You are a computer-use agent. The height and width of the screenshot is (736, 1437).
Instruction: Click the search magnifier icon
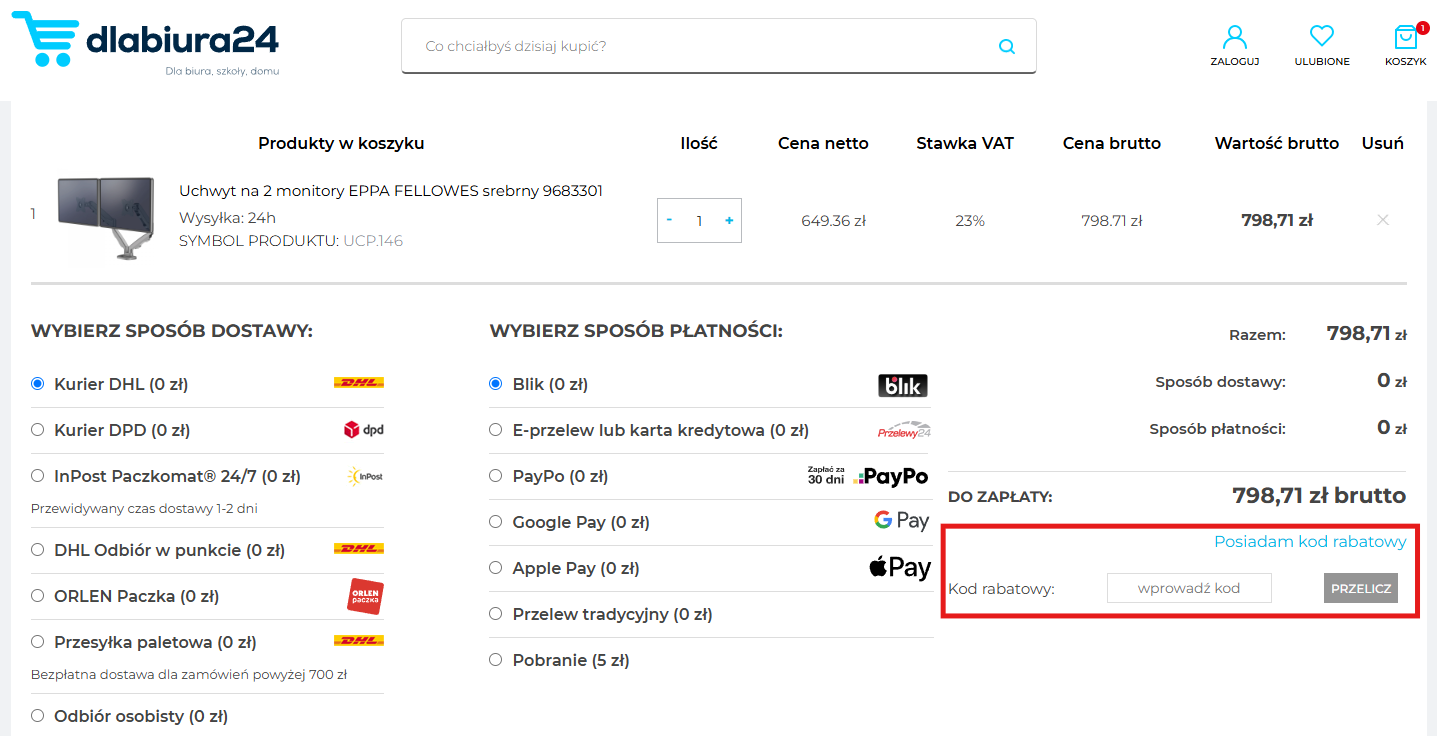[1006, 46]
